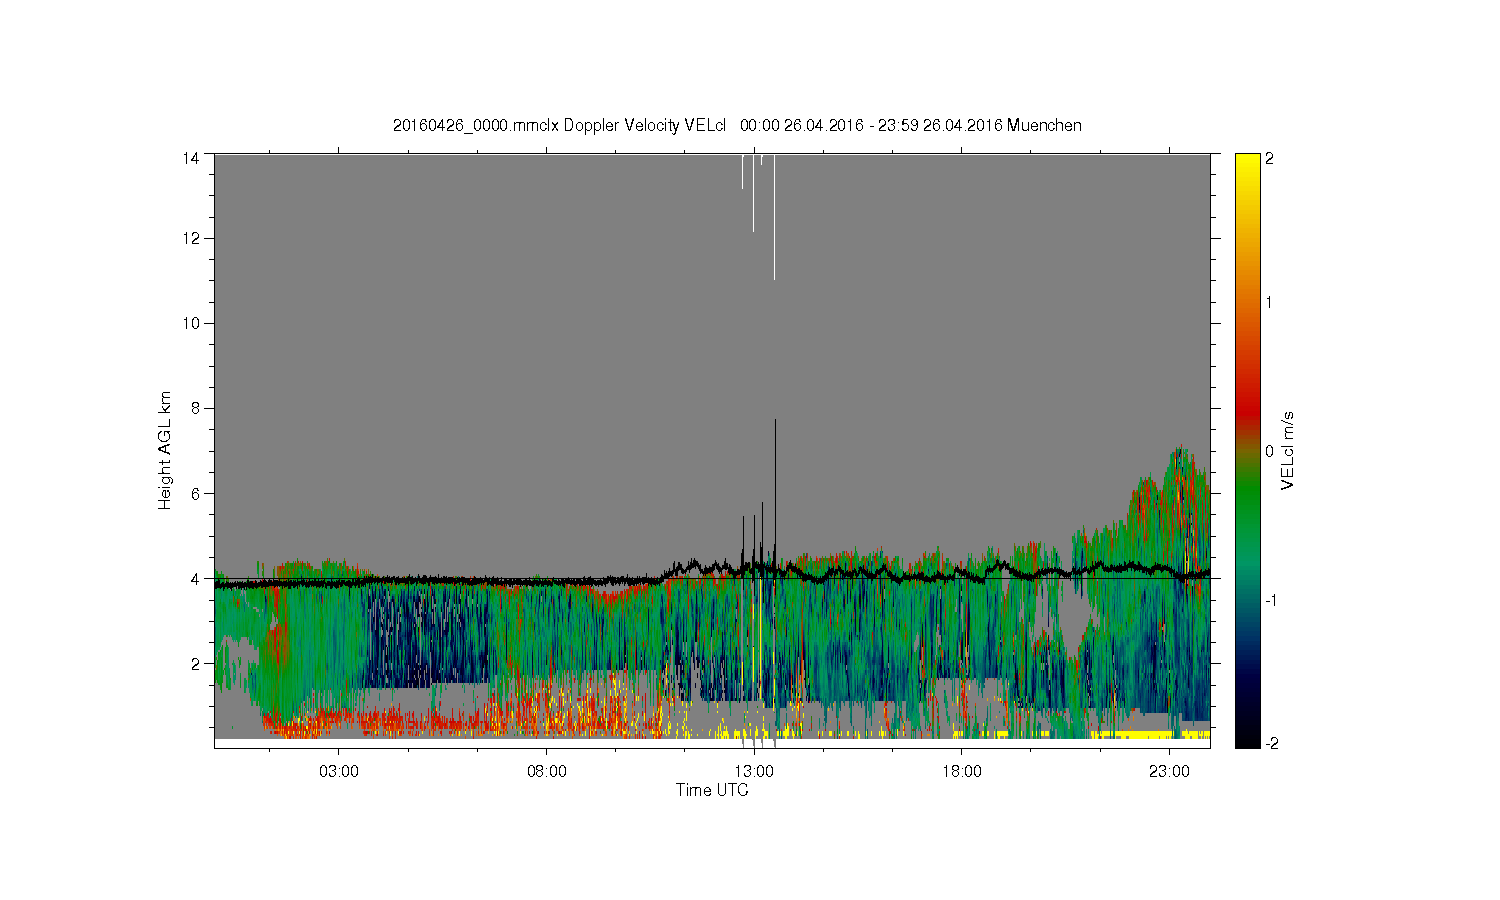
Task: Click the colorbar top value 2
Action: pyautogui.click(x=1269, y=159)
